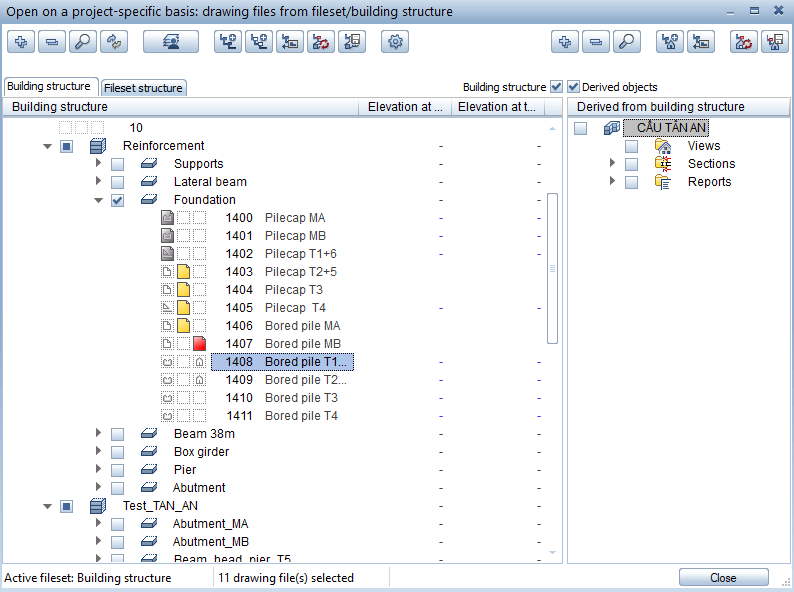
Task: Click the left toolbar collapse-all minus icon
Action: click(52, 42)
